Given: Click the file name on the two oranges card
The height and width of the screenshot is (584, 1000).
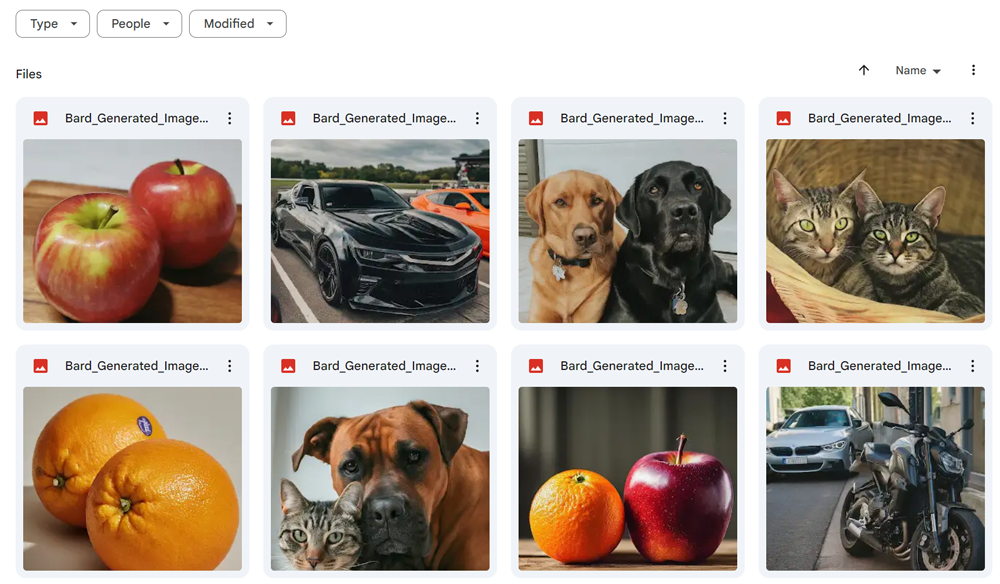Looking at the screenshot, I should coord(136,365).
